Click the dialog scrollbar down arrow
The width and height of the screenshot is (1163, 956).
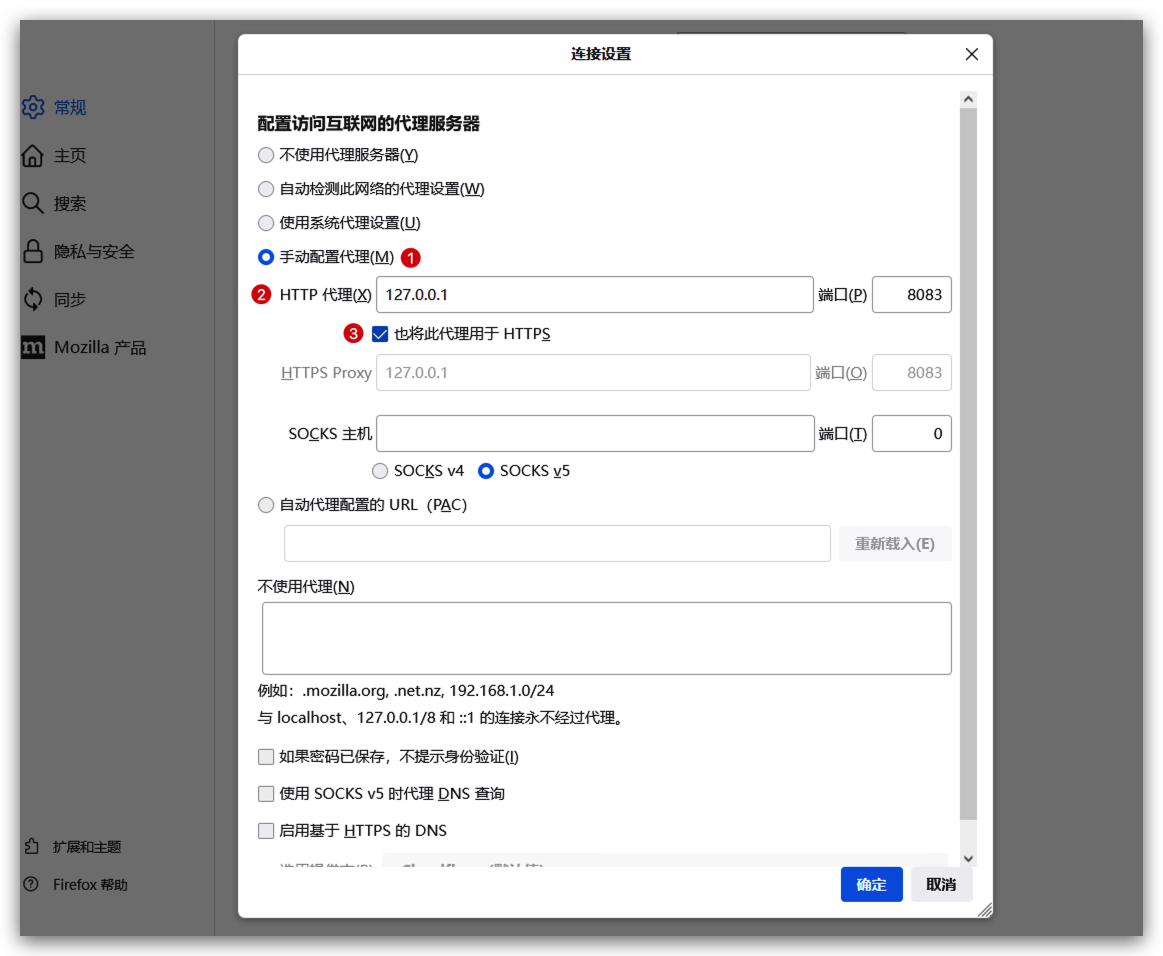tap(967, 858)
